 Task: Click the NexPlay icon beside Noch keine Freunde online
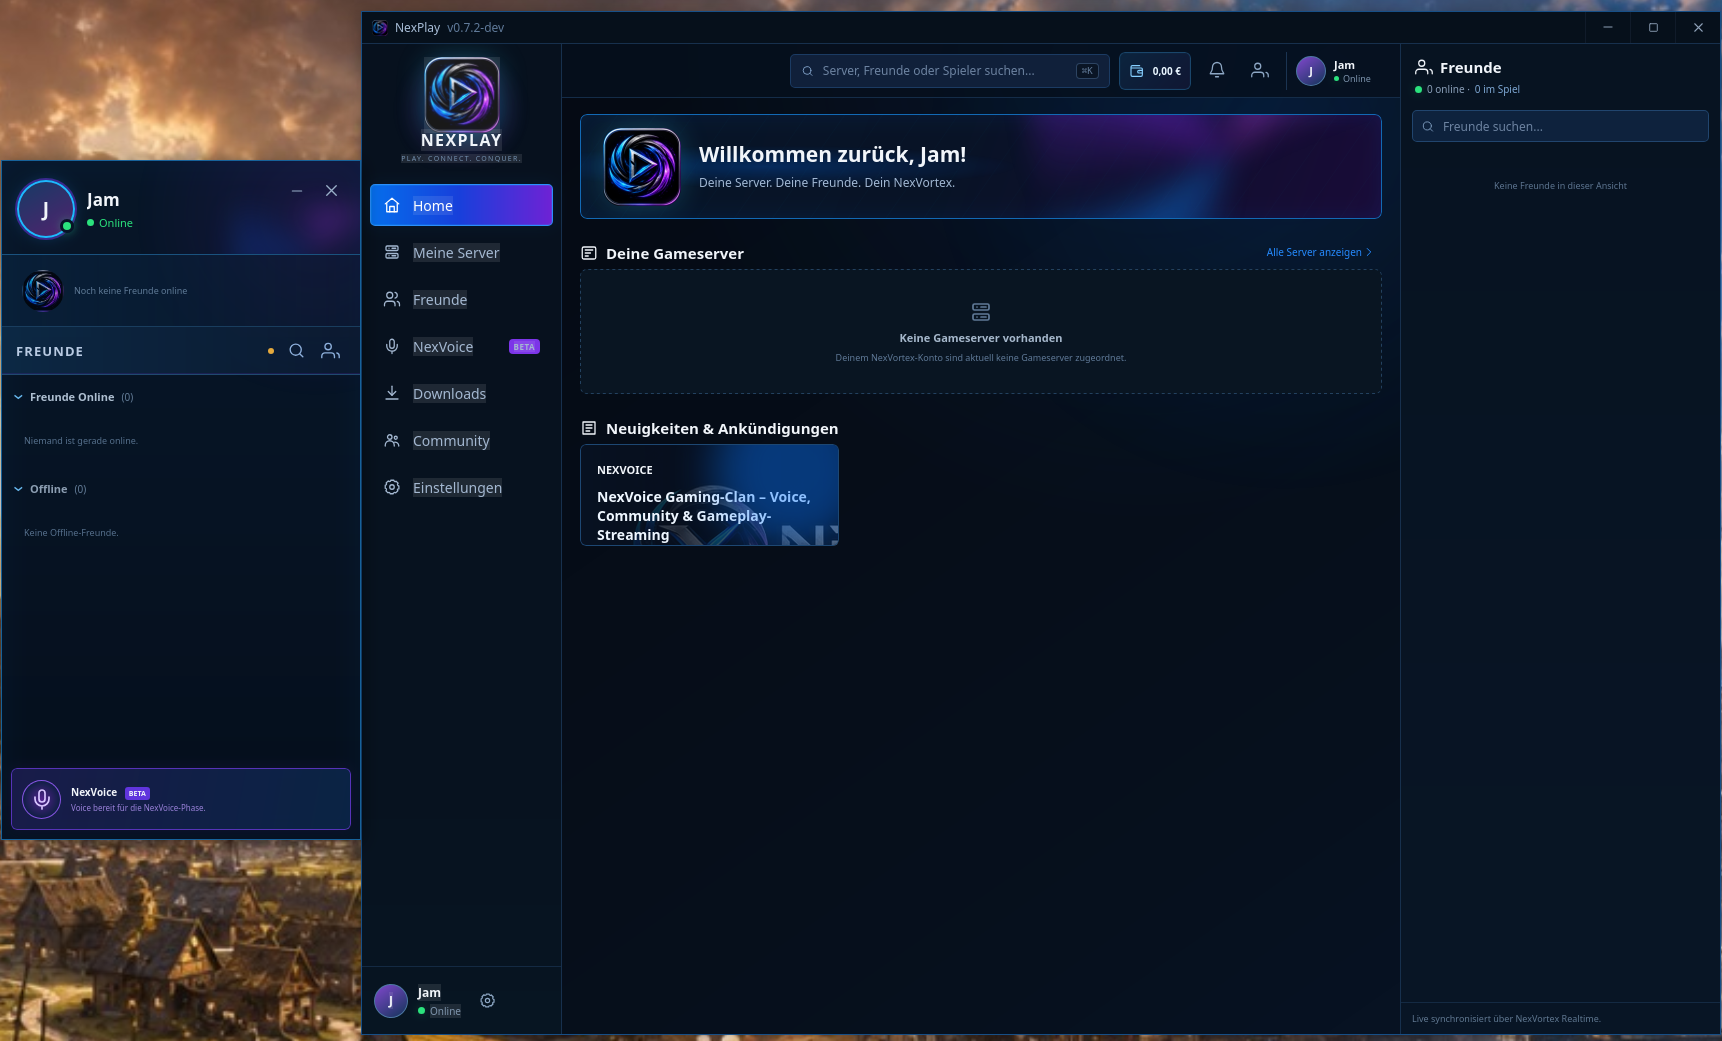coord(43,291)
